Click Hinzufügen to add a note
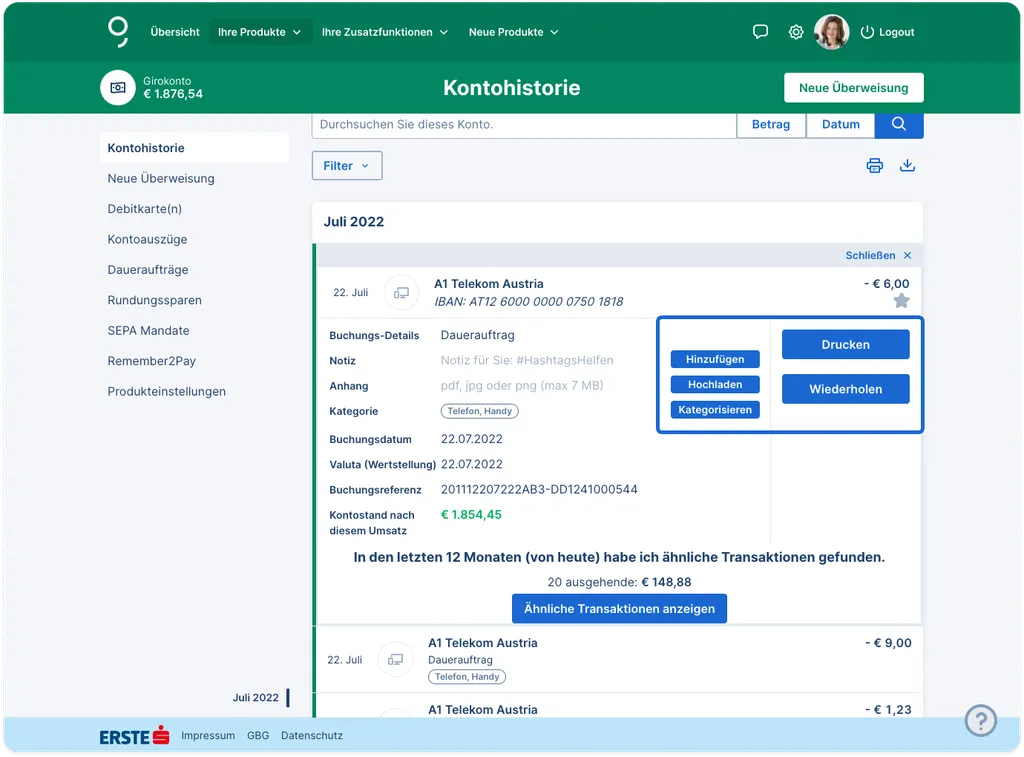This screenshot has width=1024, height=757. (x=715, y=359)
